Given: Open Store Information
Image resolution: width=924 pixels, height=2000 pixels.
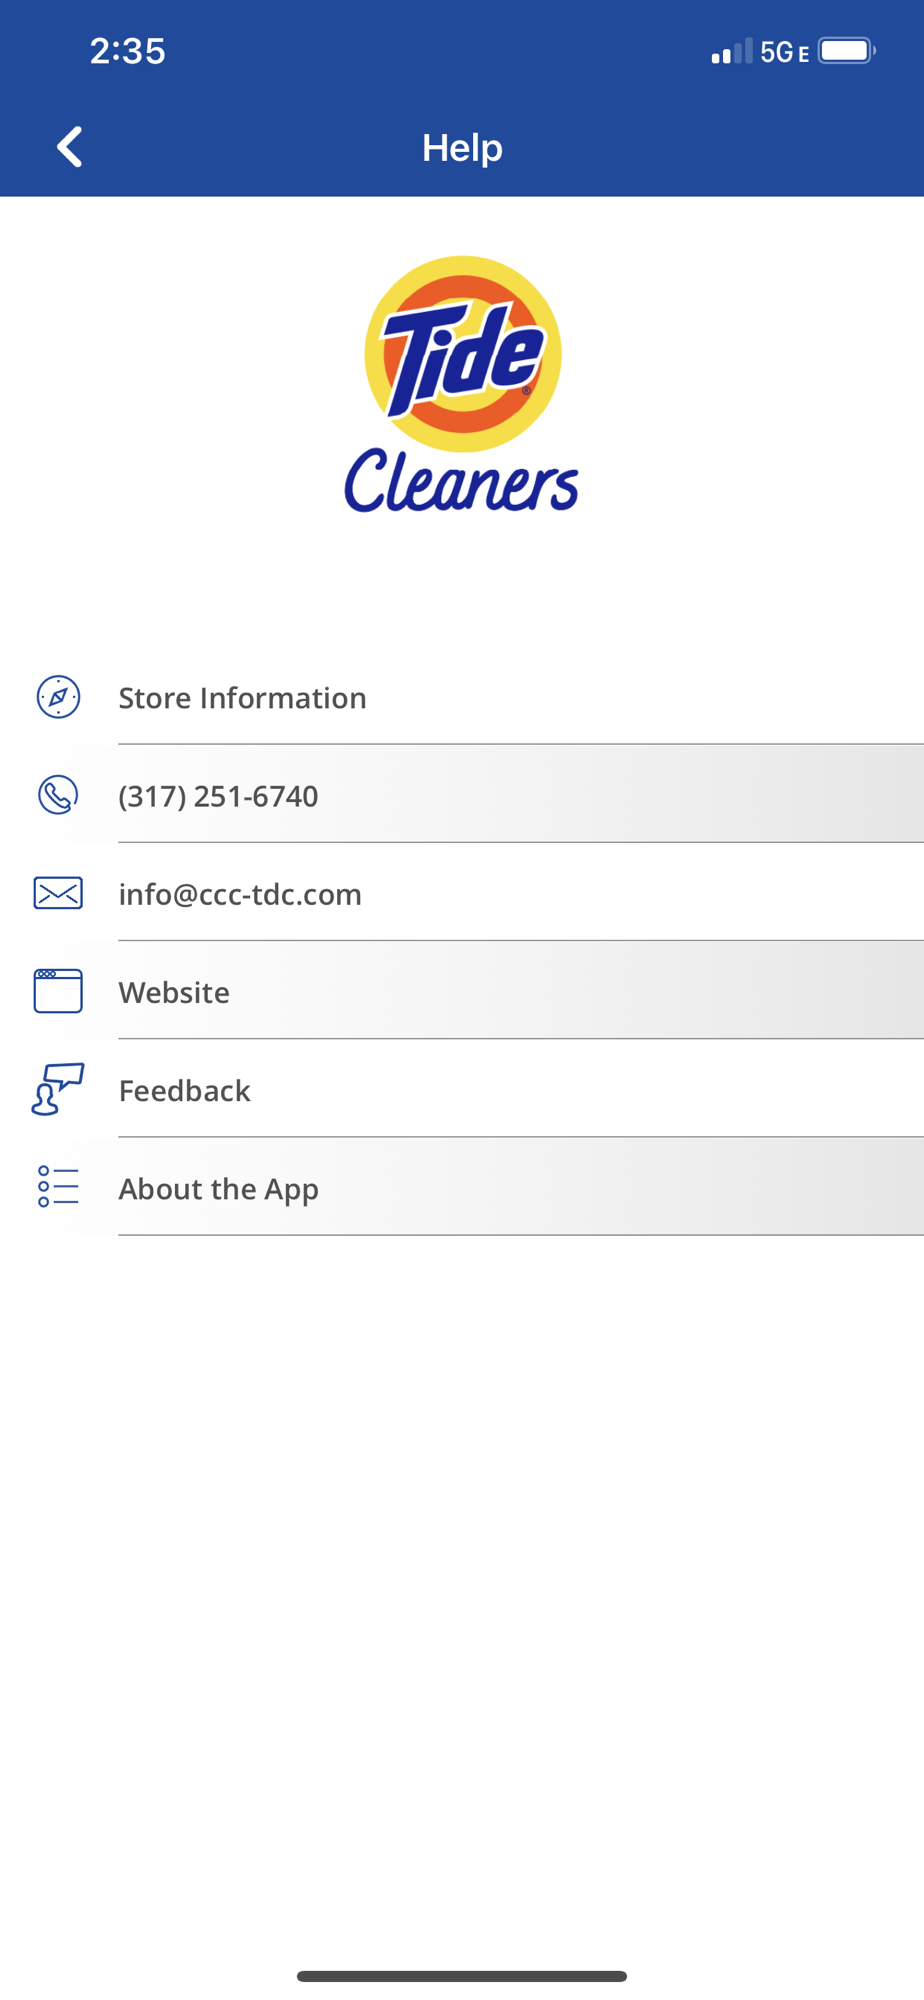Looking at the screenshot, I should (x=243, y=698).
